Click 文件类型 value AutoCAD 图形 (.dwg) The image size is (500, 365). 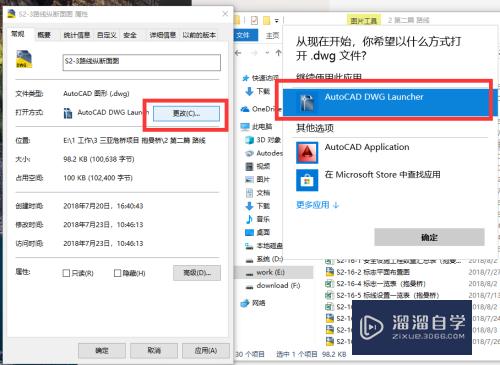(x=96, y=94)
